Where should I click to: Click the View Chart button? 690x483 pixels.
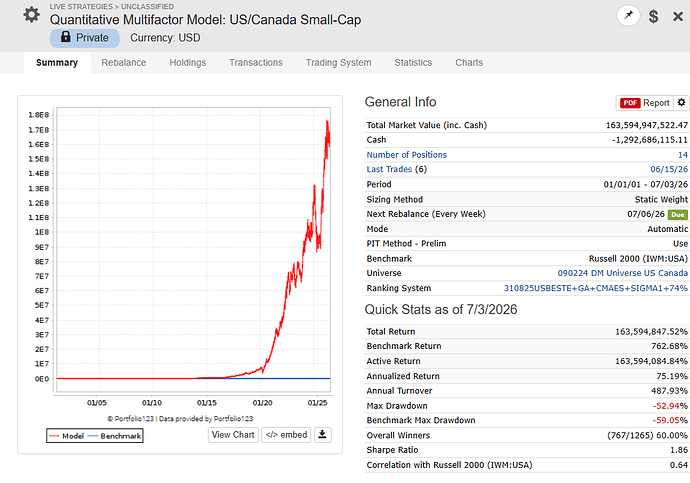[233, 435]
